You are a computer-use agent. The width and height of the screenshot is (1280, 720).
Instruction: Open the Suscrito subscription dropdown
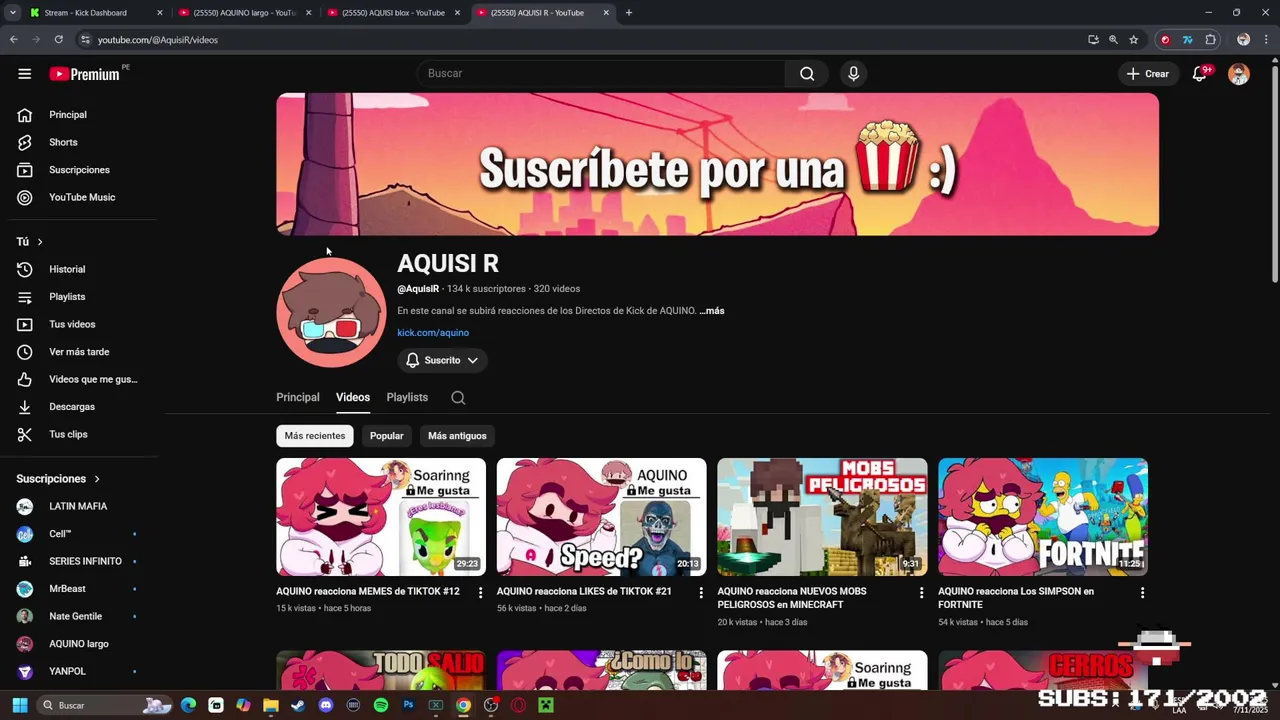442,360
